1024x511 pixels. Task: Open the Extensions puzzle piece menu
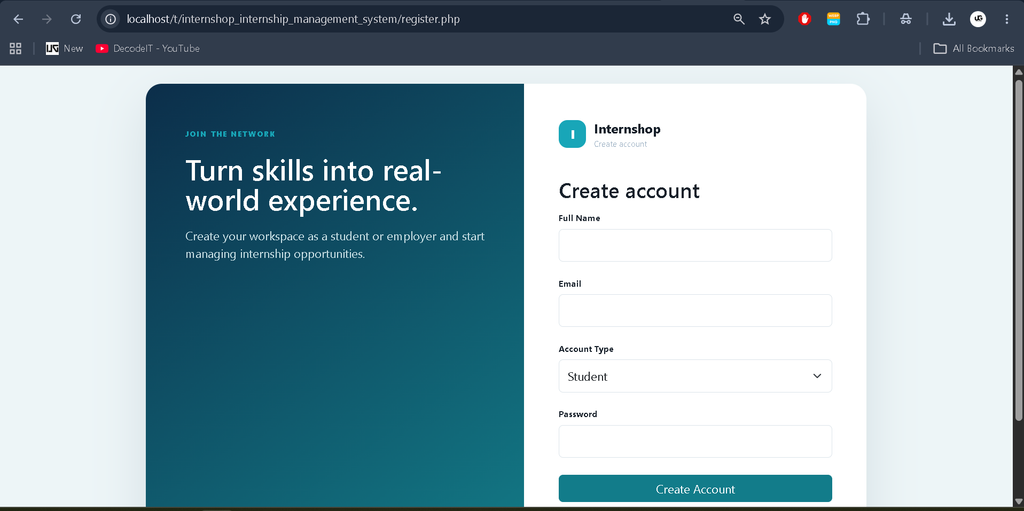(x=863, y=19)
